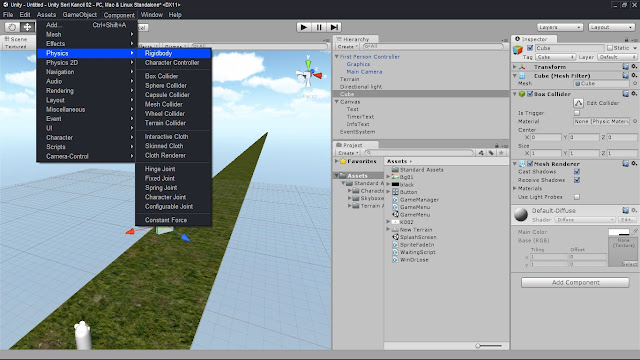Select the hand pan tool
The height and width of the screenshot is (360, 640).
pyautogui.click(x=12, y=27)
